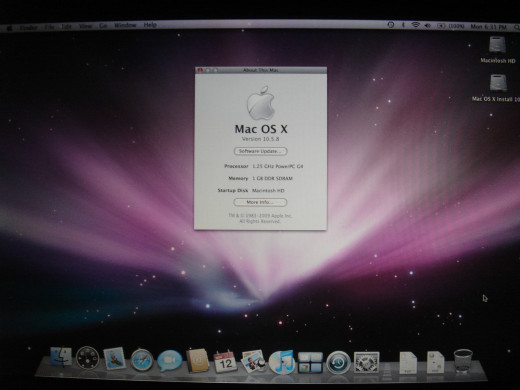Open System Preferences from the Dock
Image resolution: width=520 pixels, height=390 pixels.
click(x=366, y=362)
